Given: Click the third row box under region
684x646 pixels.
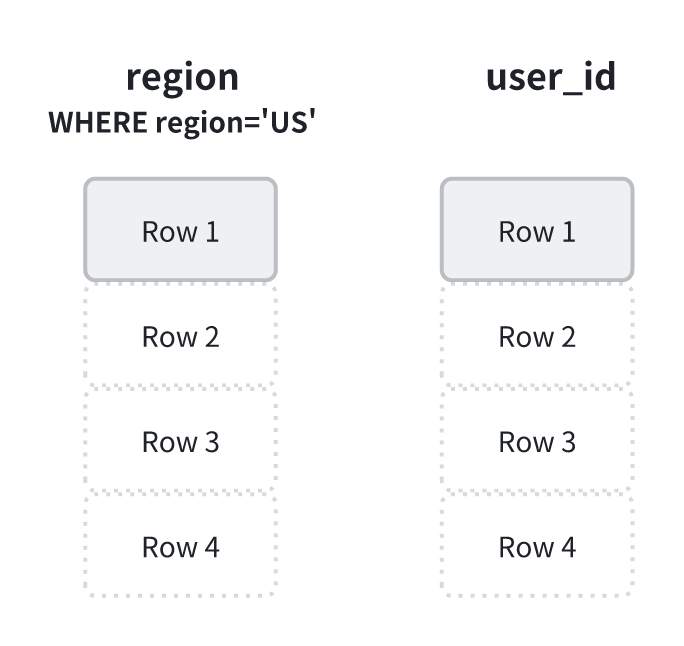Looking at the screenshot, I should coord(180,442).
